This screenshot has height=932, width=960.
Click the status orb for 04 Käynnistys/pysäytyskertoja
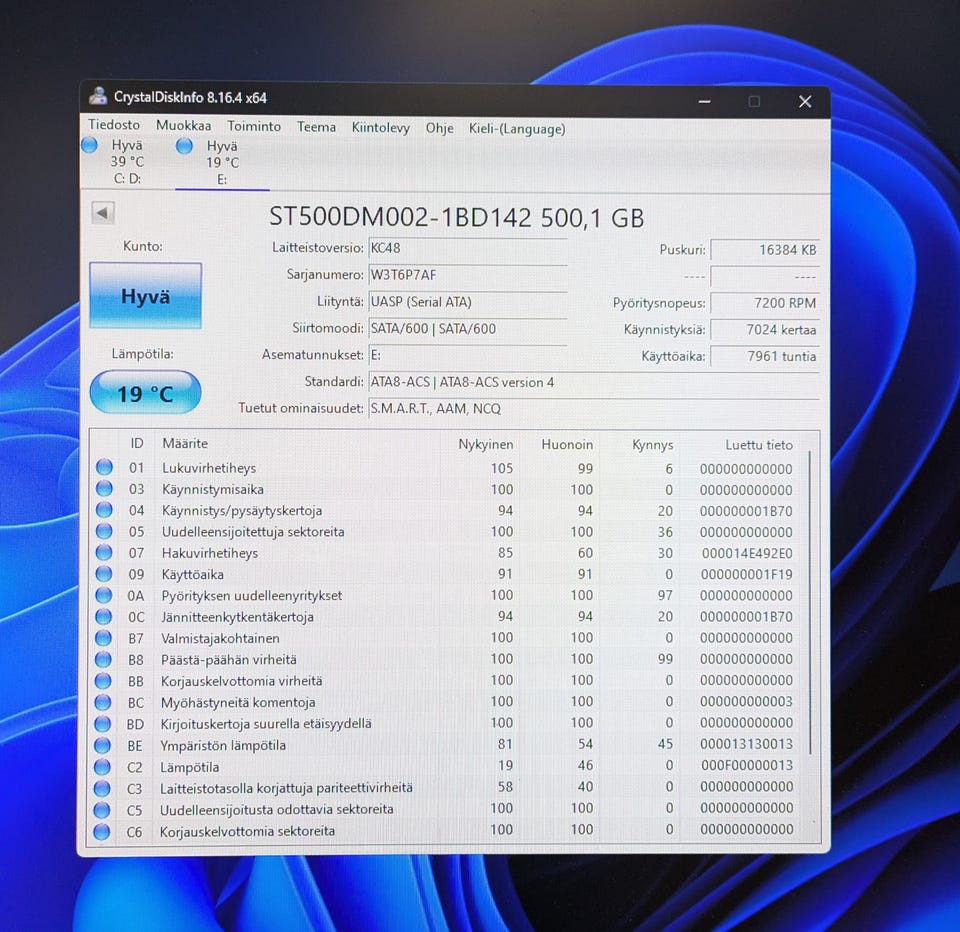(104, 509)
